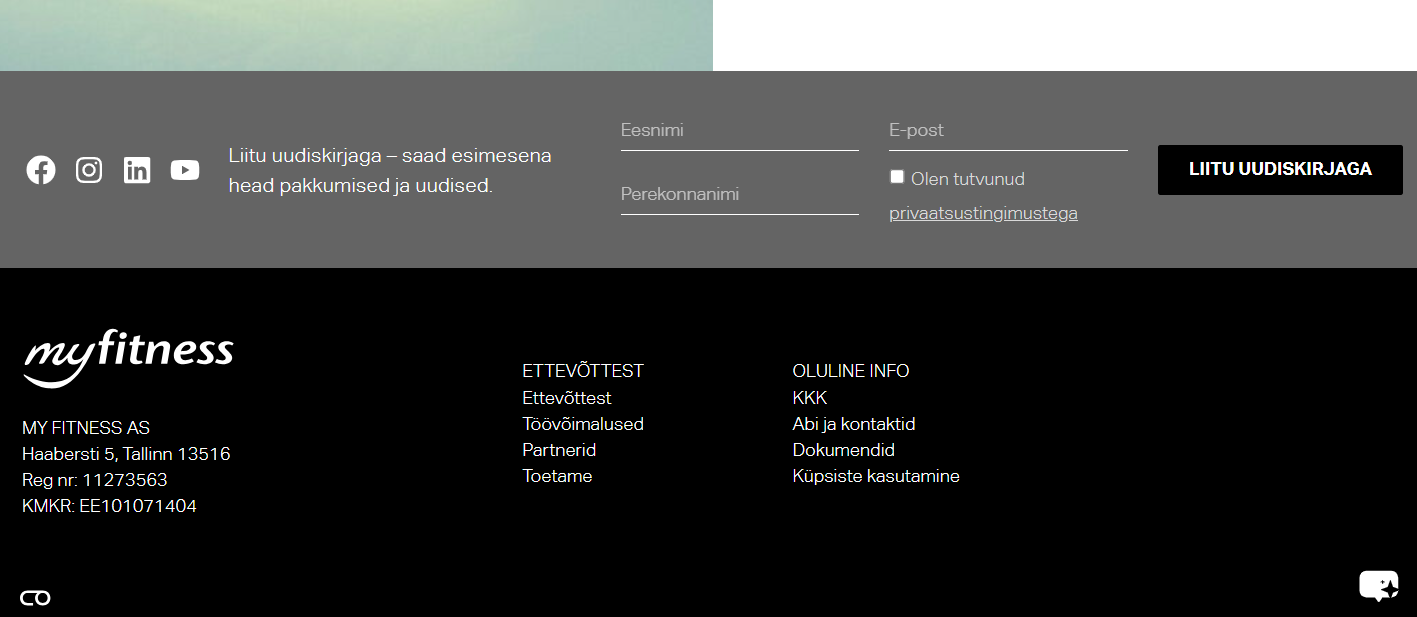Click the cookie consent icon at bottom left

[35, 598]
